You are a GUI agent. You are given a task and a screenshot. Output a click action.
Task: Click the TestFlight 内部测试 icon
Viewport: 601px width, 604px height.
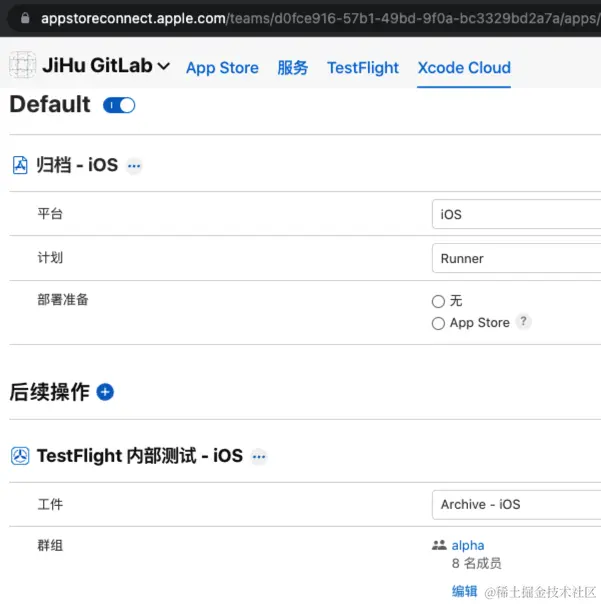[x=20, y=456]
